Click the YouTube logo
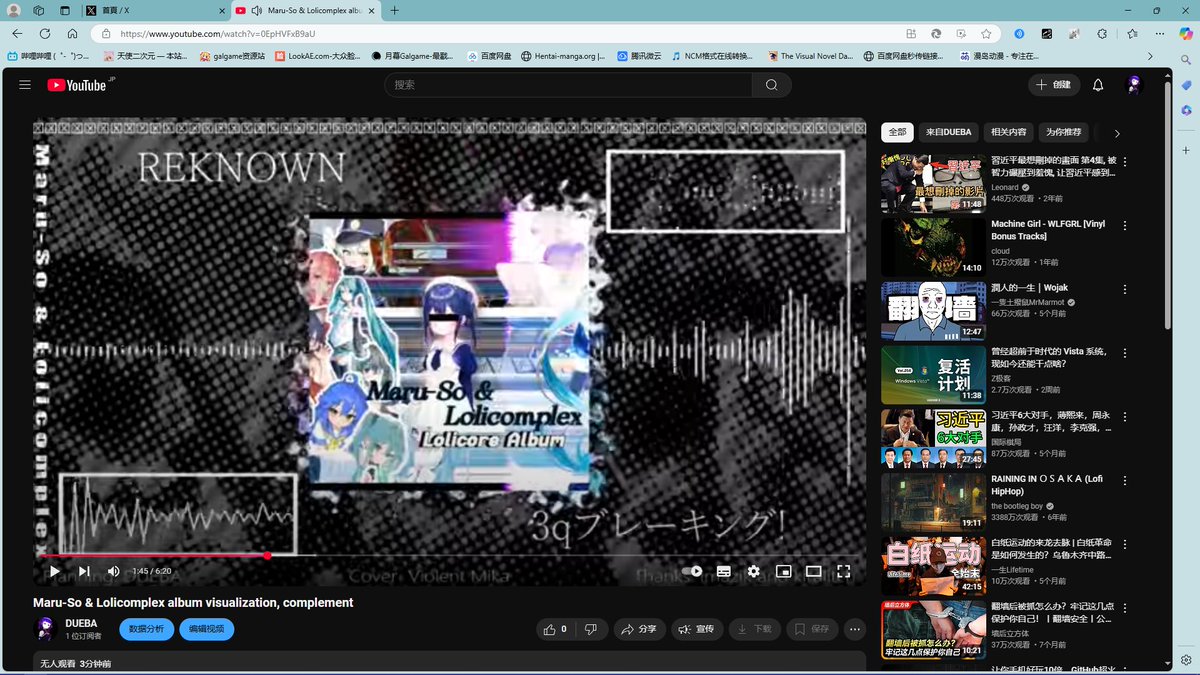 pyautogui.click(x=76, y=85)
